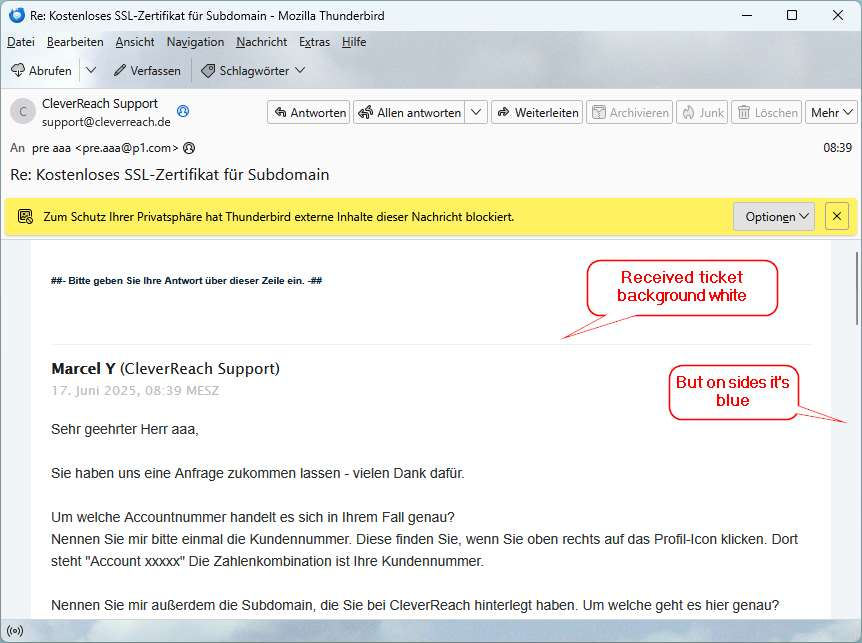Screen dimensions: 862x643
Task: Click the text Marcel Y (CleverReach Support)
Action: 165,368
